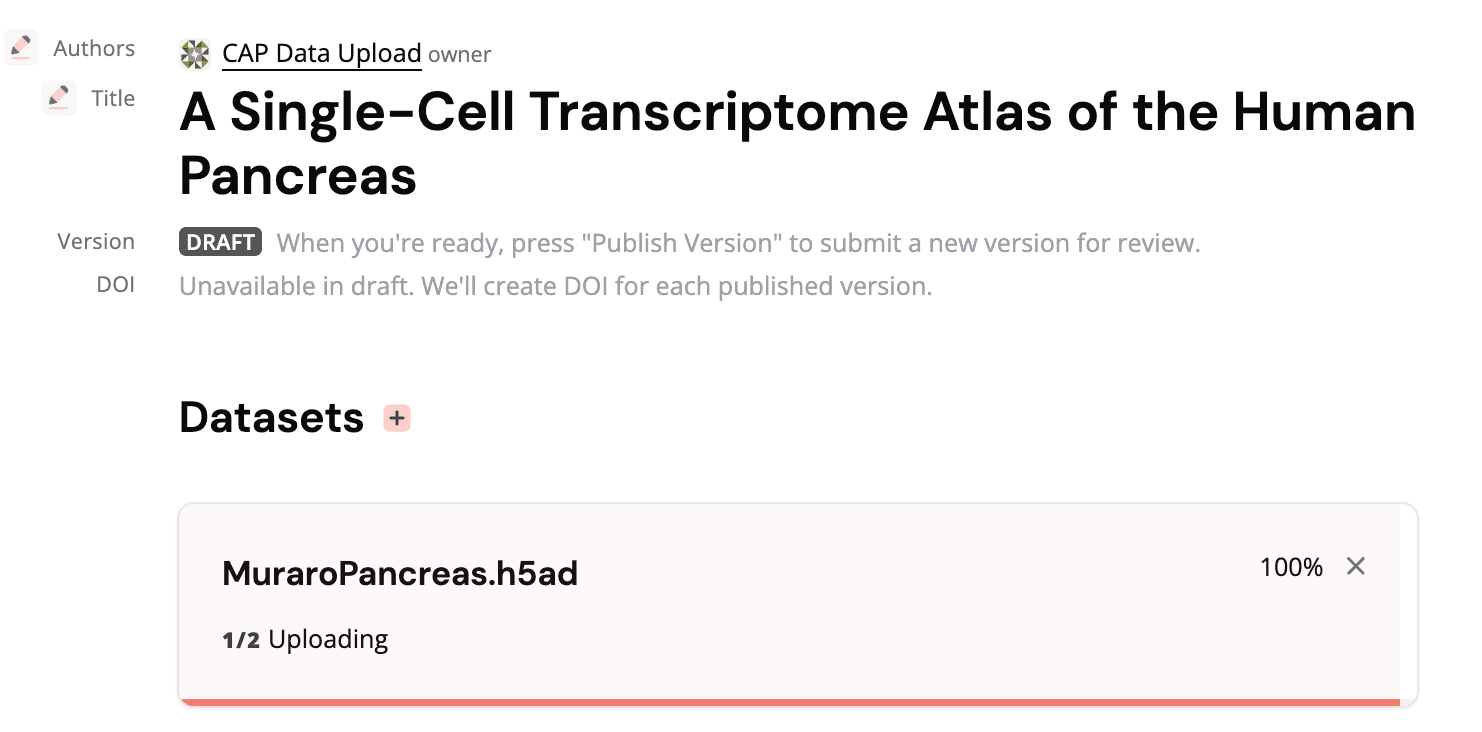1482x732 pixels.
Task: Add a new dataset with the plus icon
Action: [x=397, y=418]
